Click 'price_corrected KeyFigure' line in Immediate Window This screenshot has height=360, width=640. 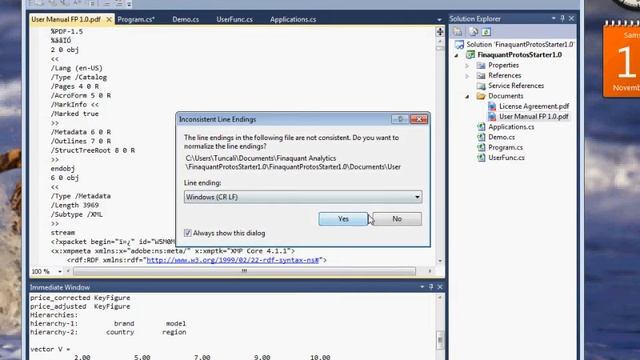(x=80, y=298)
